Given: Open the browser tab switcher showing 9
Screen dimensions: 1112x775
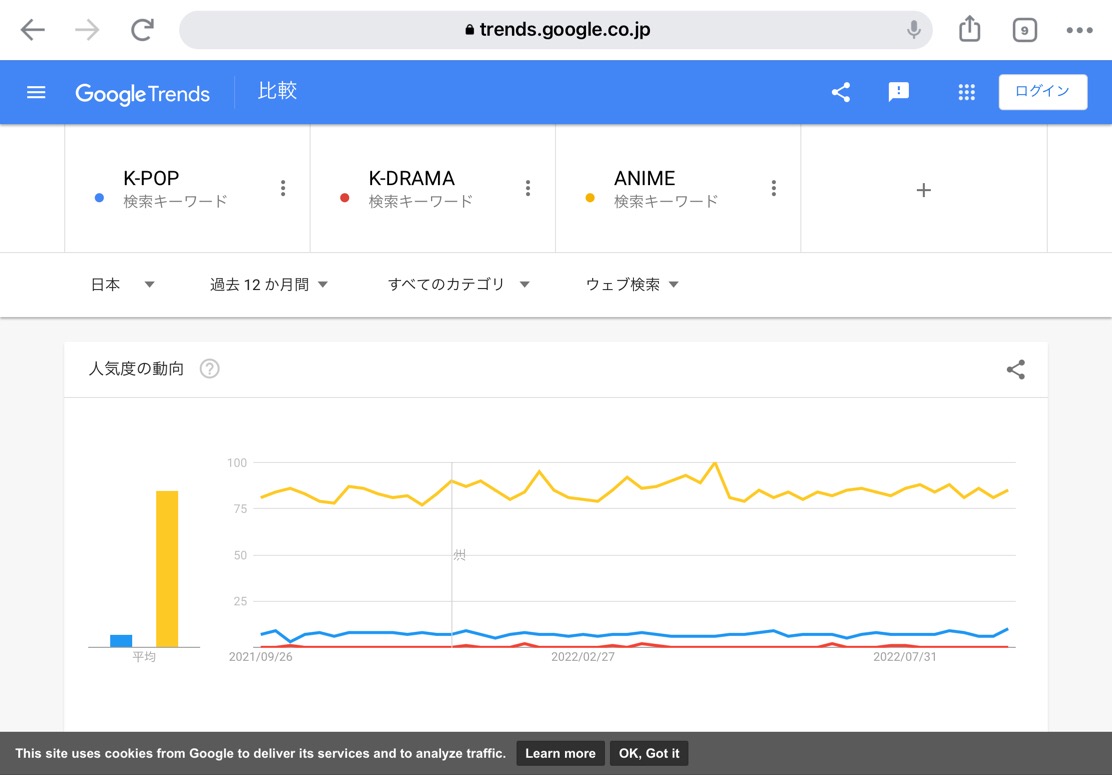Looking at the screenshot, I should [x=1024, y=30].
